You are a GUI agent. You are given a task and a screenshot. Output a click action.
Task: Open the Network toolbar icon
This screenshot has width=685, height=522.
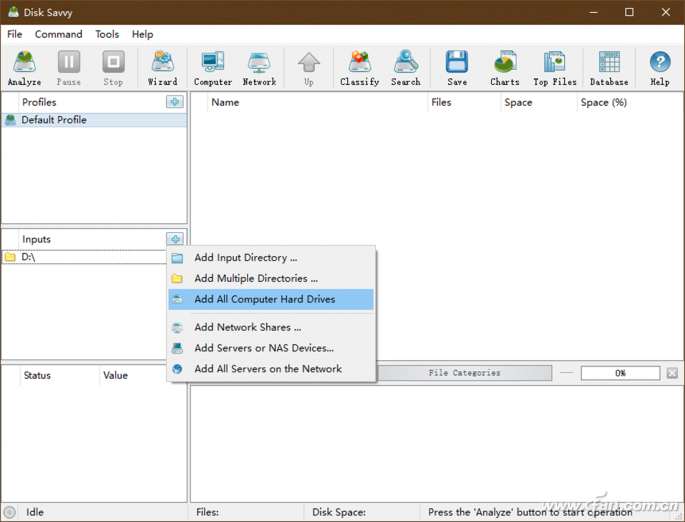point(259,68)
